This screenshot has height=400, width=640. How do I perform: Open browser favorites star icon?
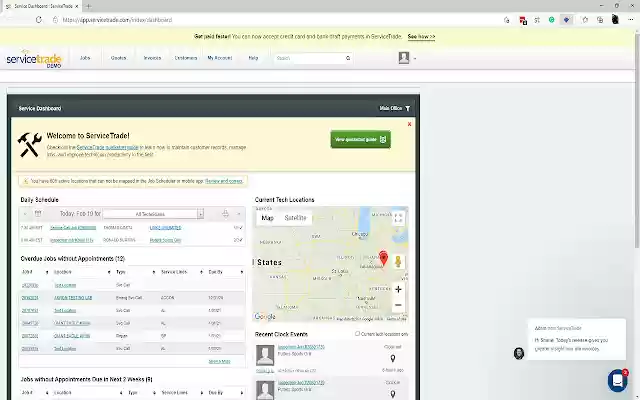[x=584, y=20]
